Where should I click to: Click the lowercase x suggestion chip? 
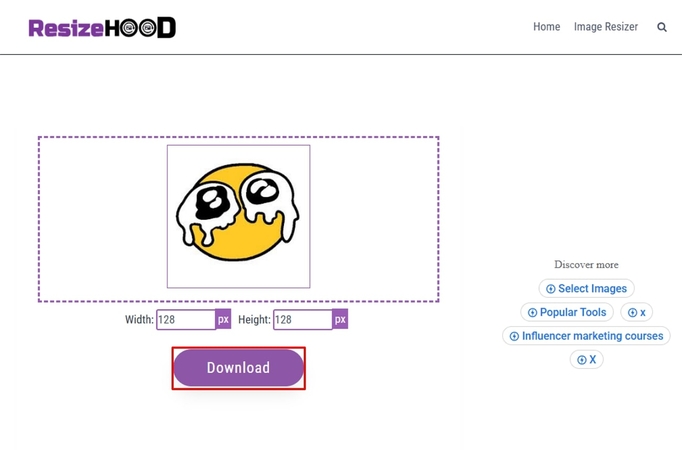[x=636, y=312]
